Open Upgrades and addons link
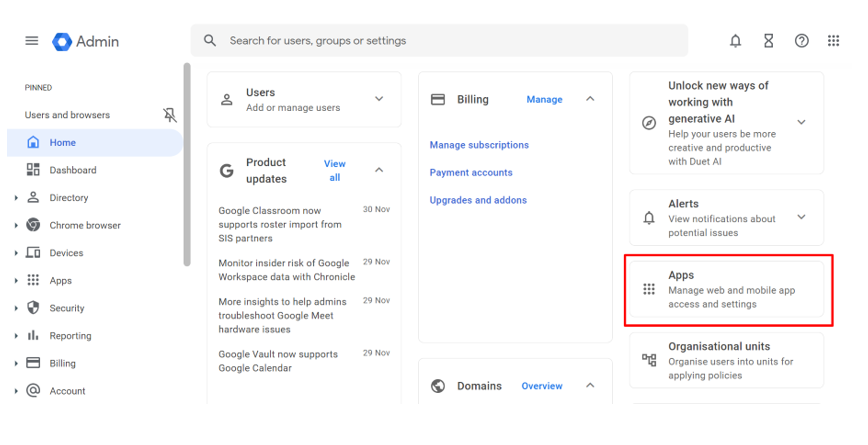The height and width of the screenshot is (445, 868). coord(478,200)
